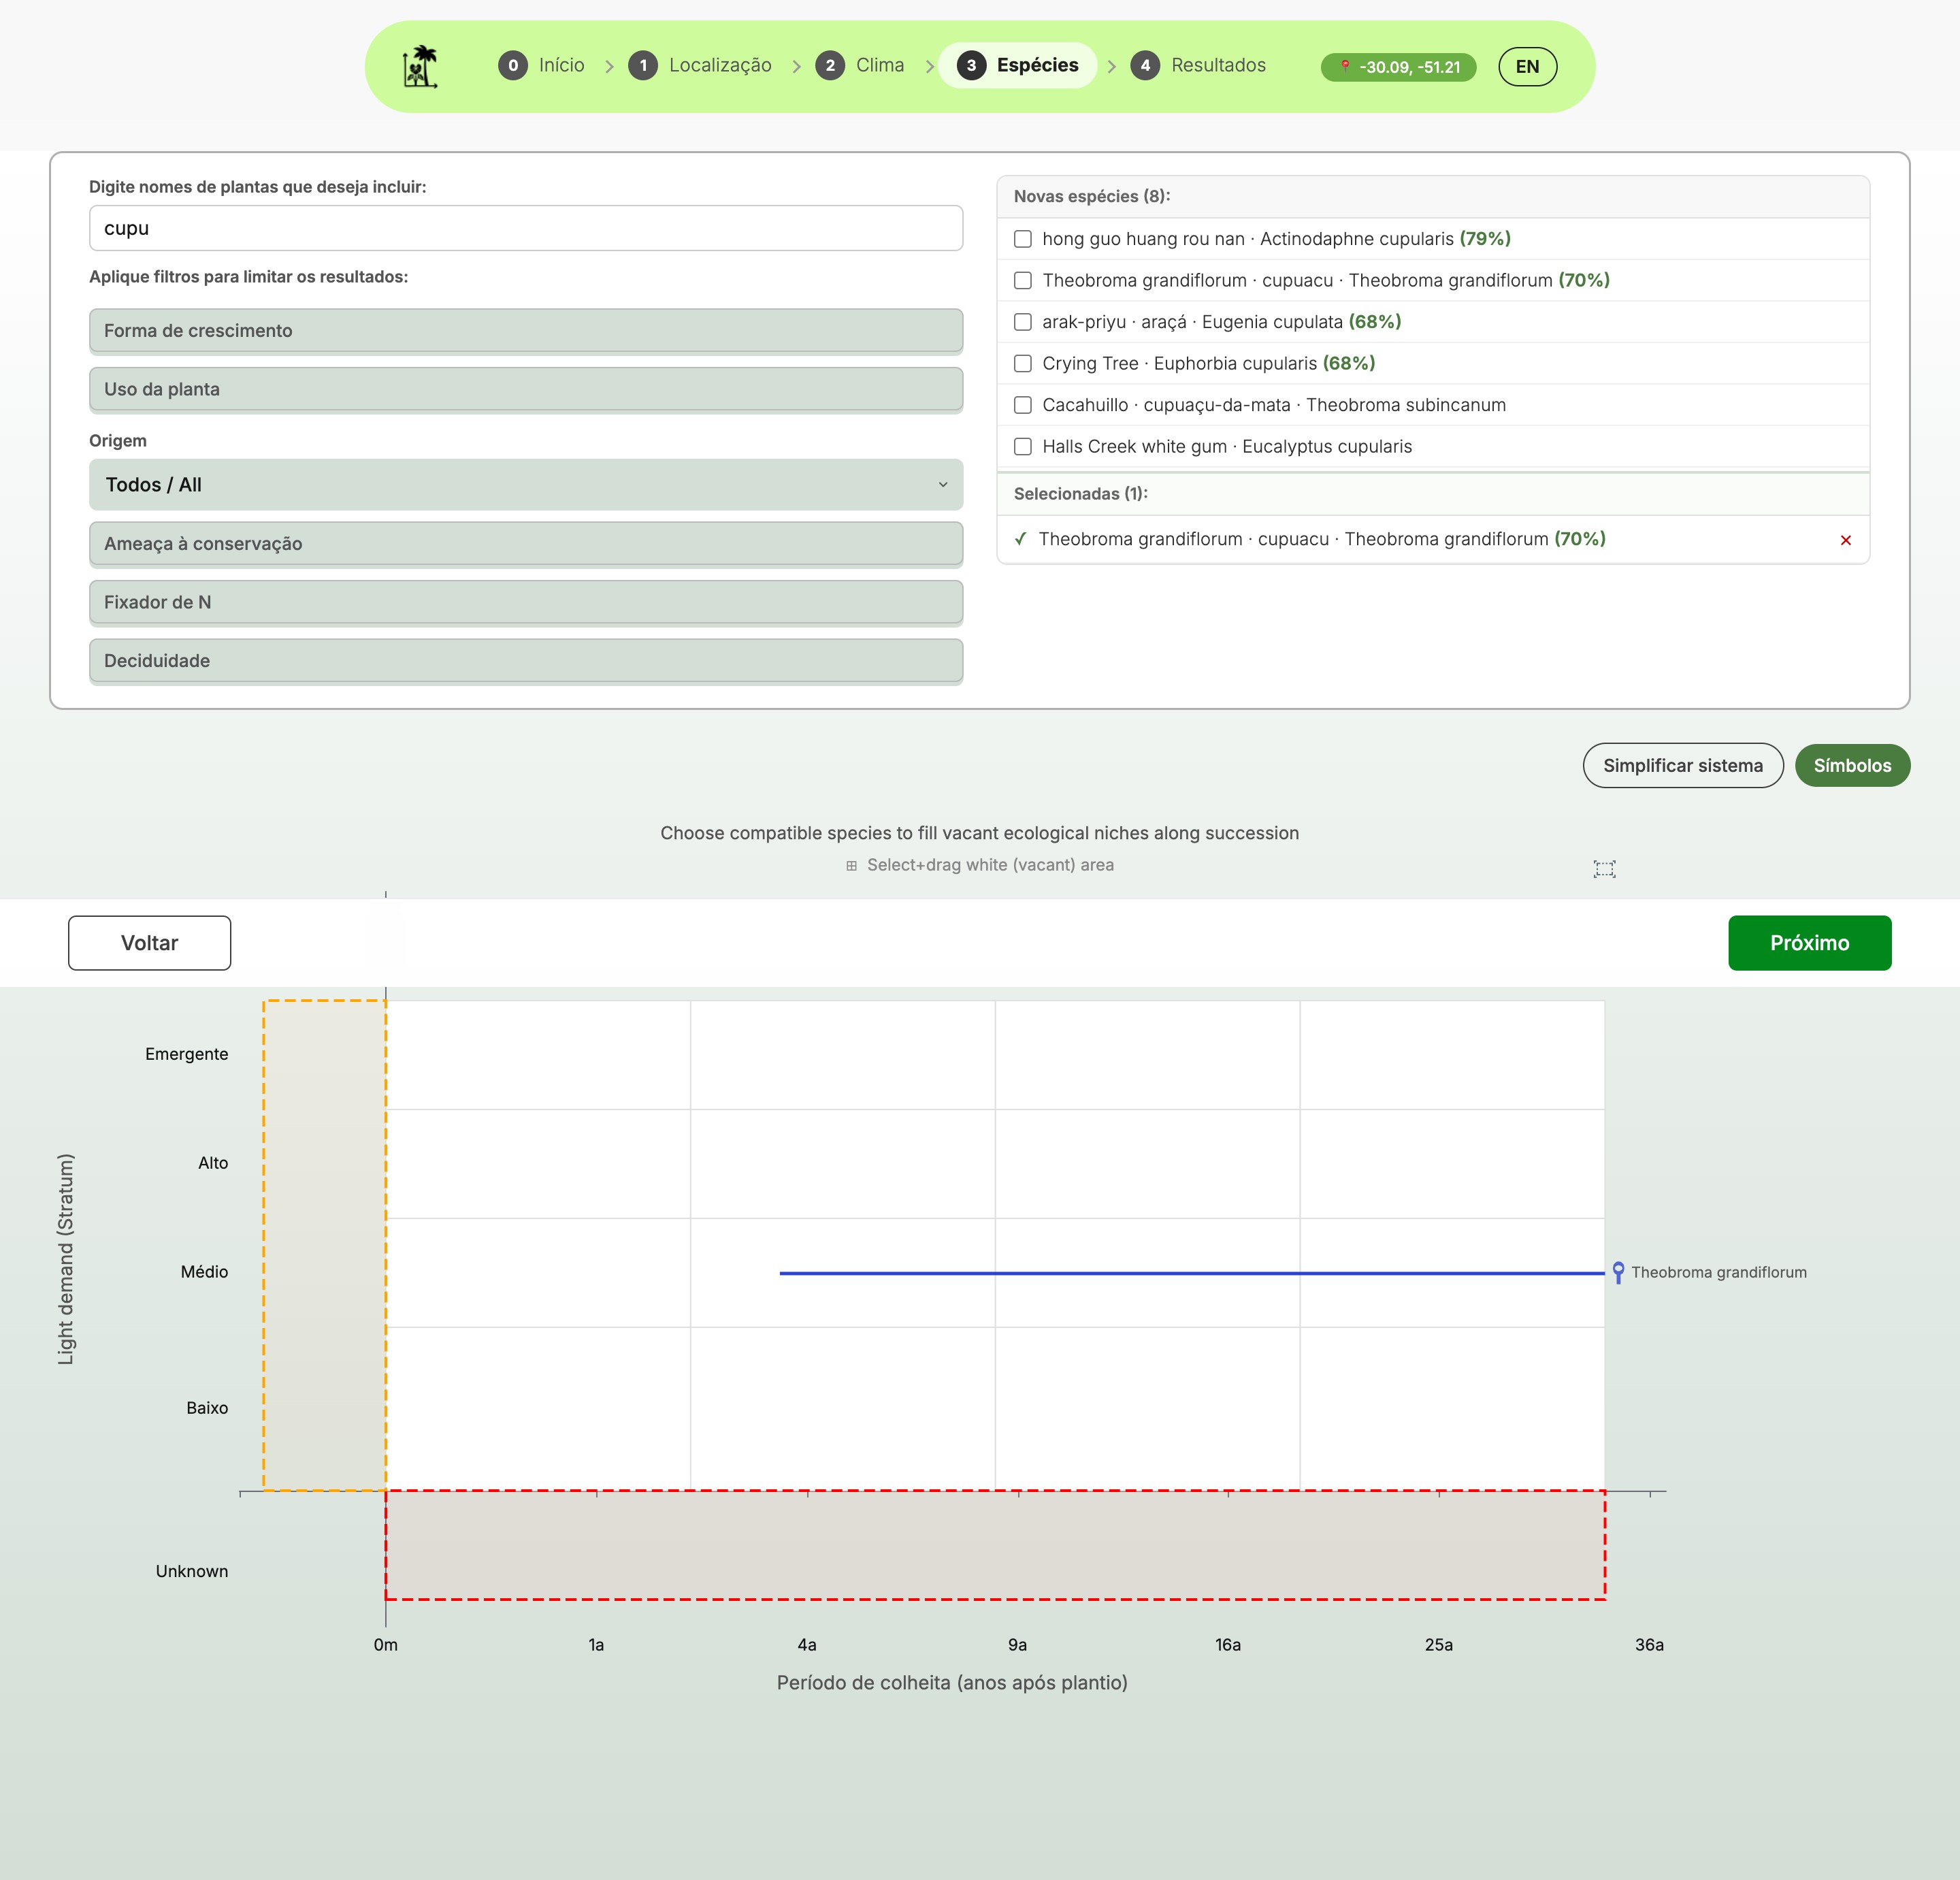
Task: Go to the Localização step
Action: click(x=719, y=66)
